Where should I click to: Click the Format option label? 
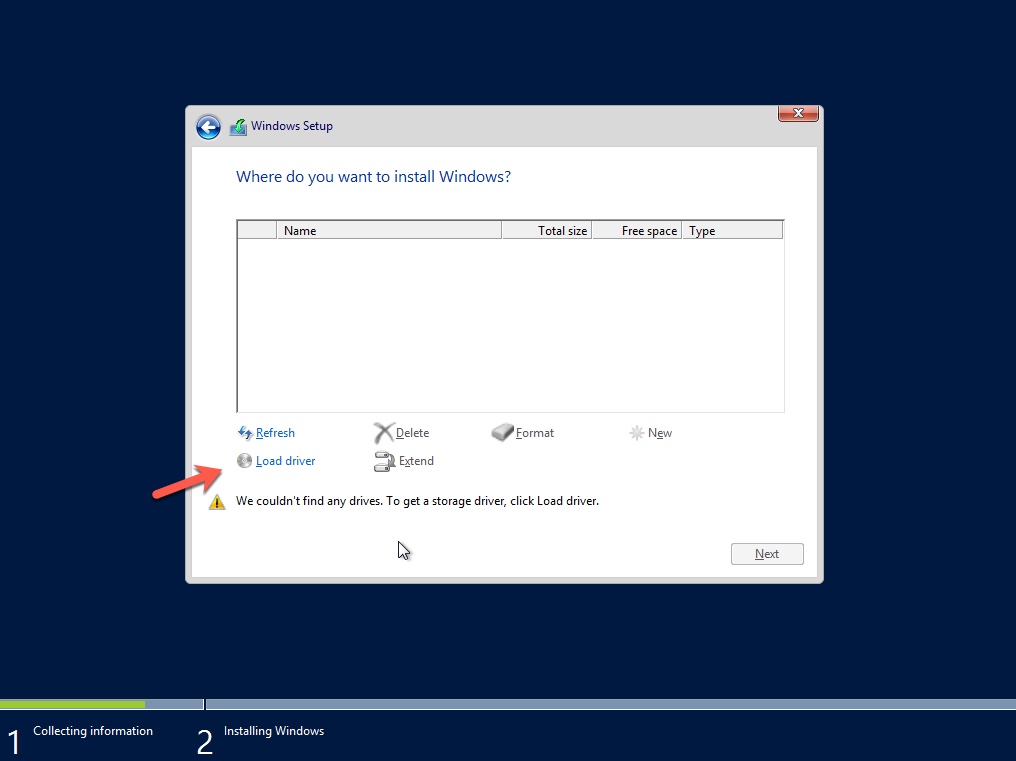coord(535,432)
